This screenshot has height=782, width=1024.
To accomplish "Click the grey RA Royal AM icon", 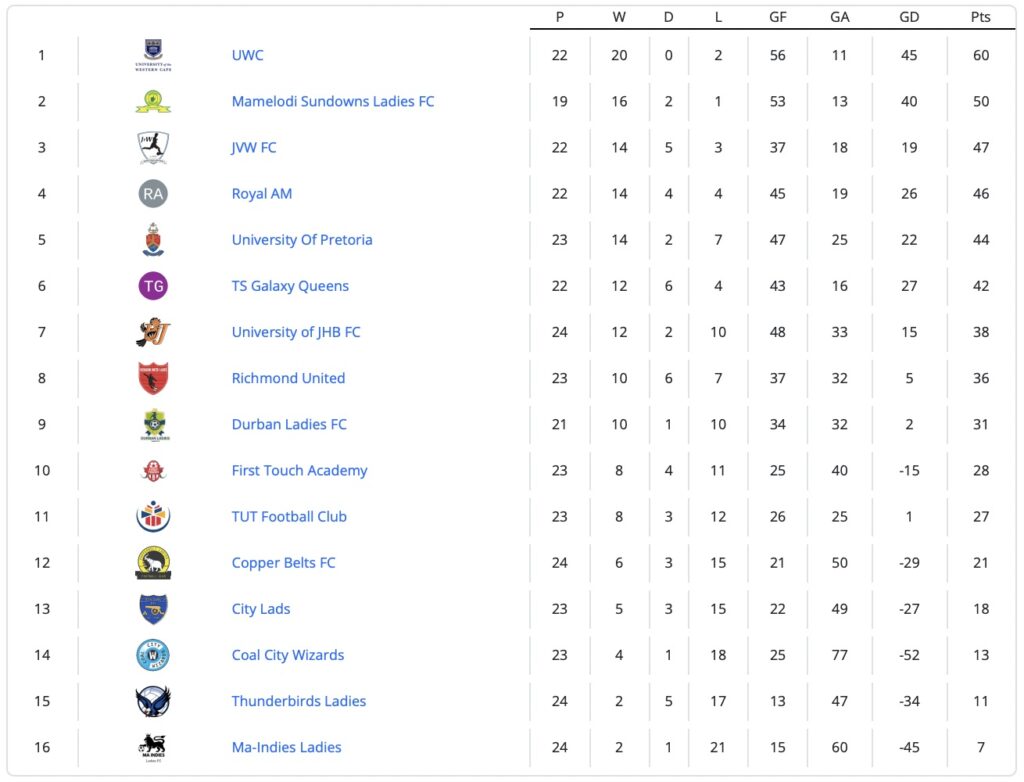I will point(153,194).
